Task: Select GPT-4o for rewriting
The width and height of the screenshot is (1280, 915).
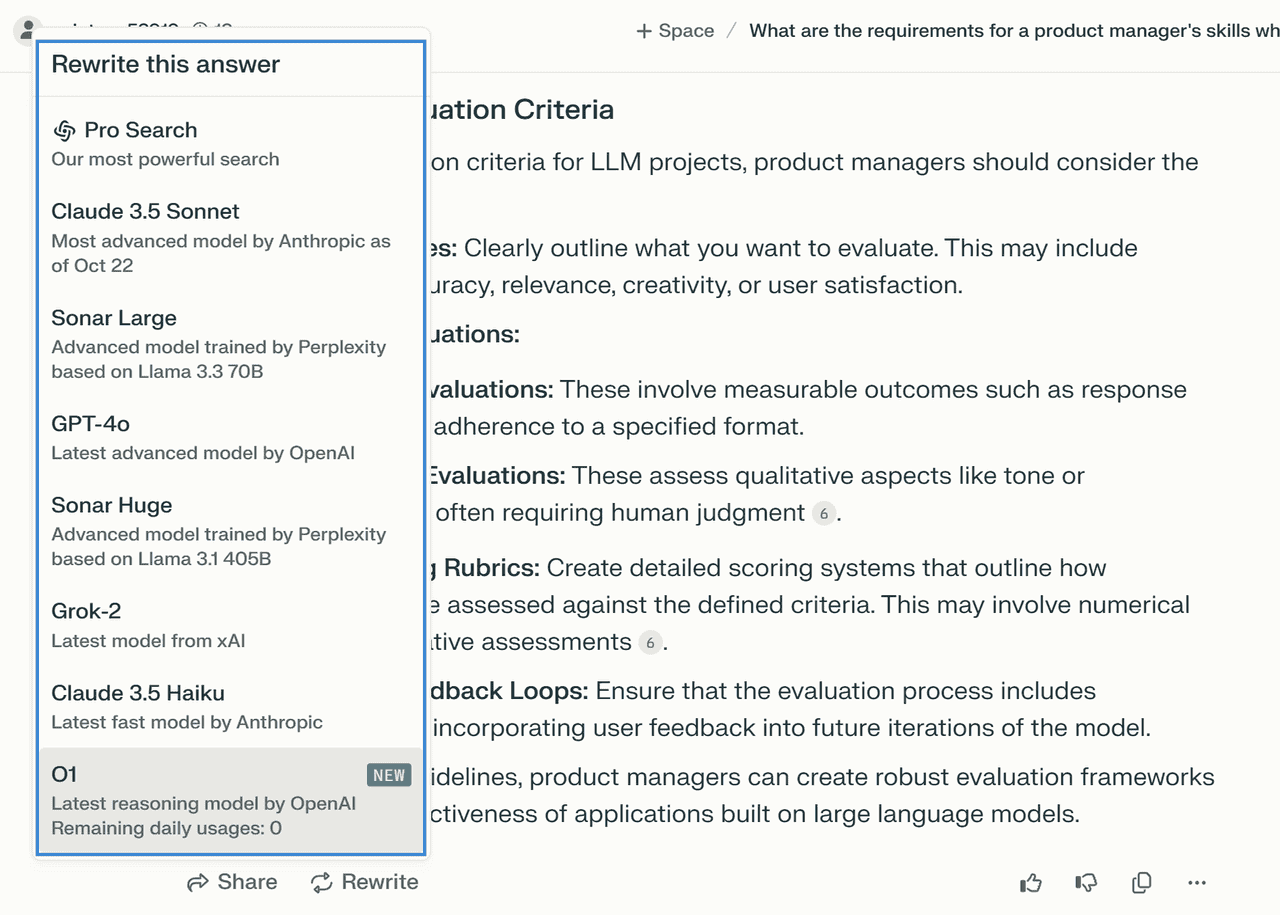Action: click(x=230, y=438)
